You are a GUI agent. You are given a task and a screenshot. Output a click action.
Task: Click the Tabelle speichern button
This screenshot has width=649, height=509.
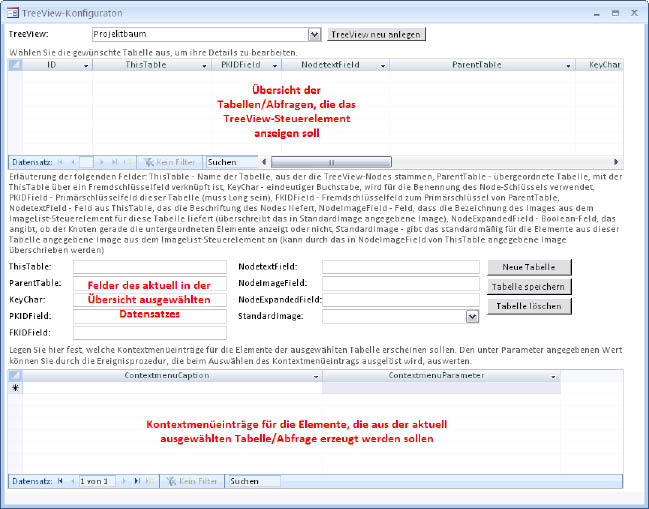pyautogui.click(x=530, y=286)
